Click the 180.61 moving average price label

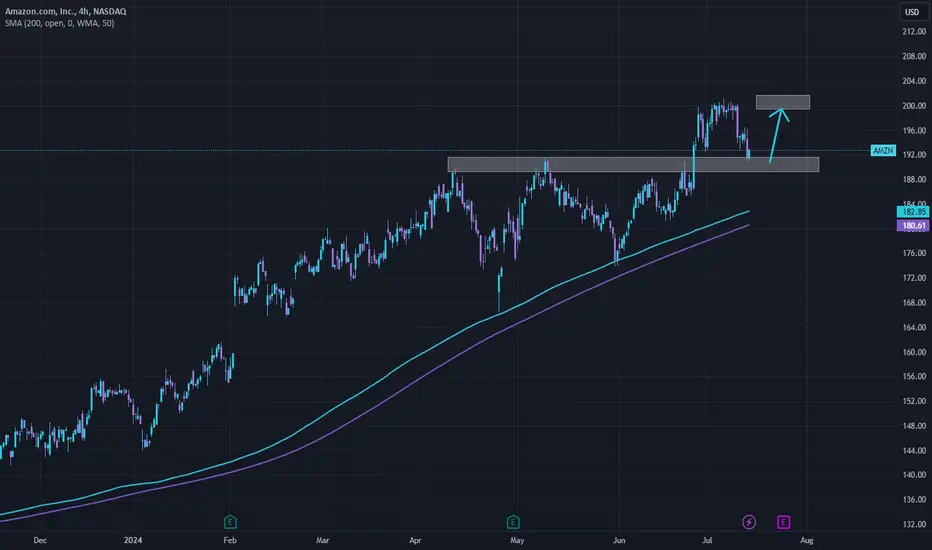click(x=914, y=225)
